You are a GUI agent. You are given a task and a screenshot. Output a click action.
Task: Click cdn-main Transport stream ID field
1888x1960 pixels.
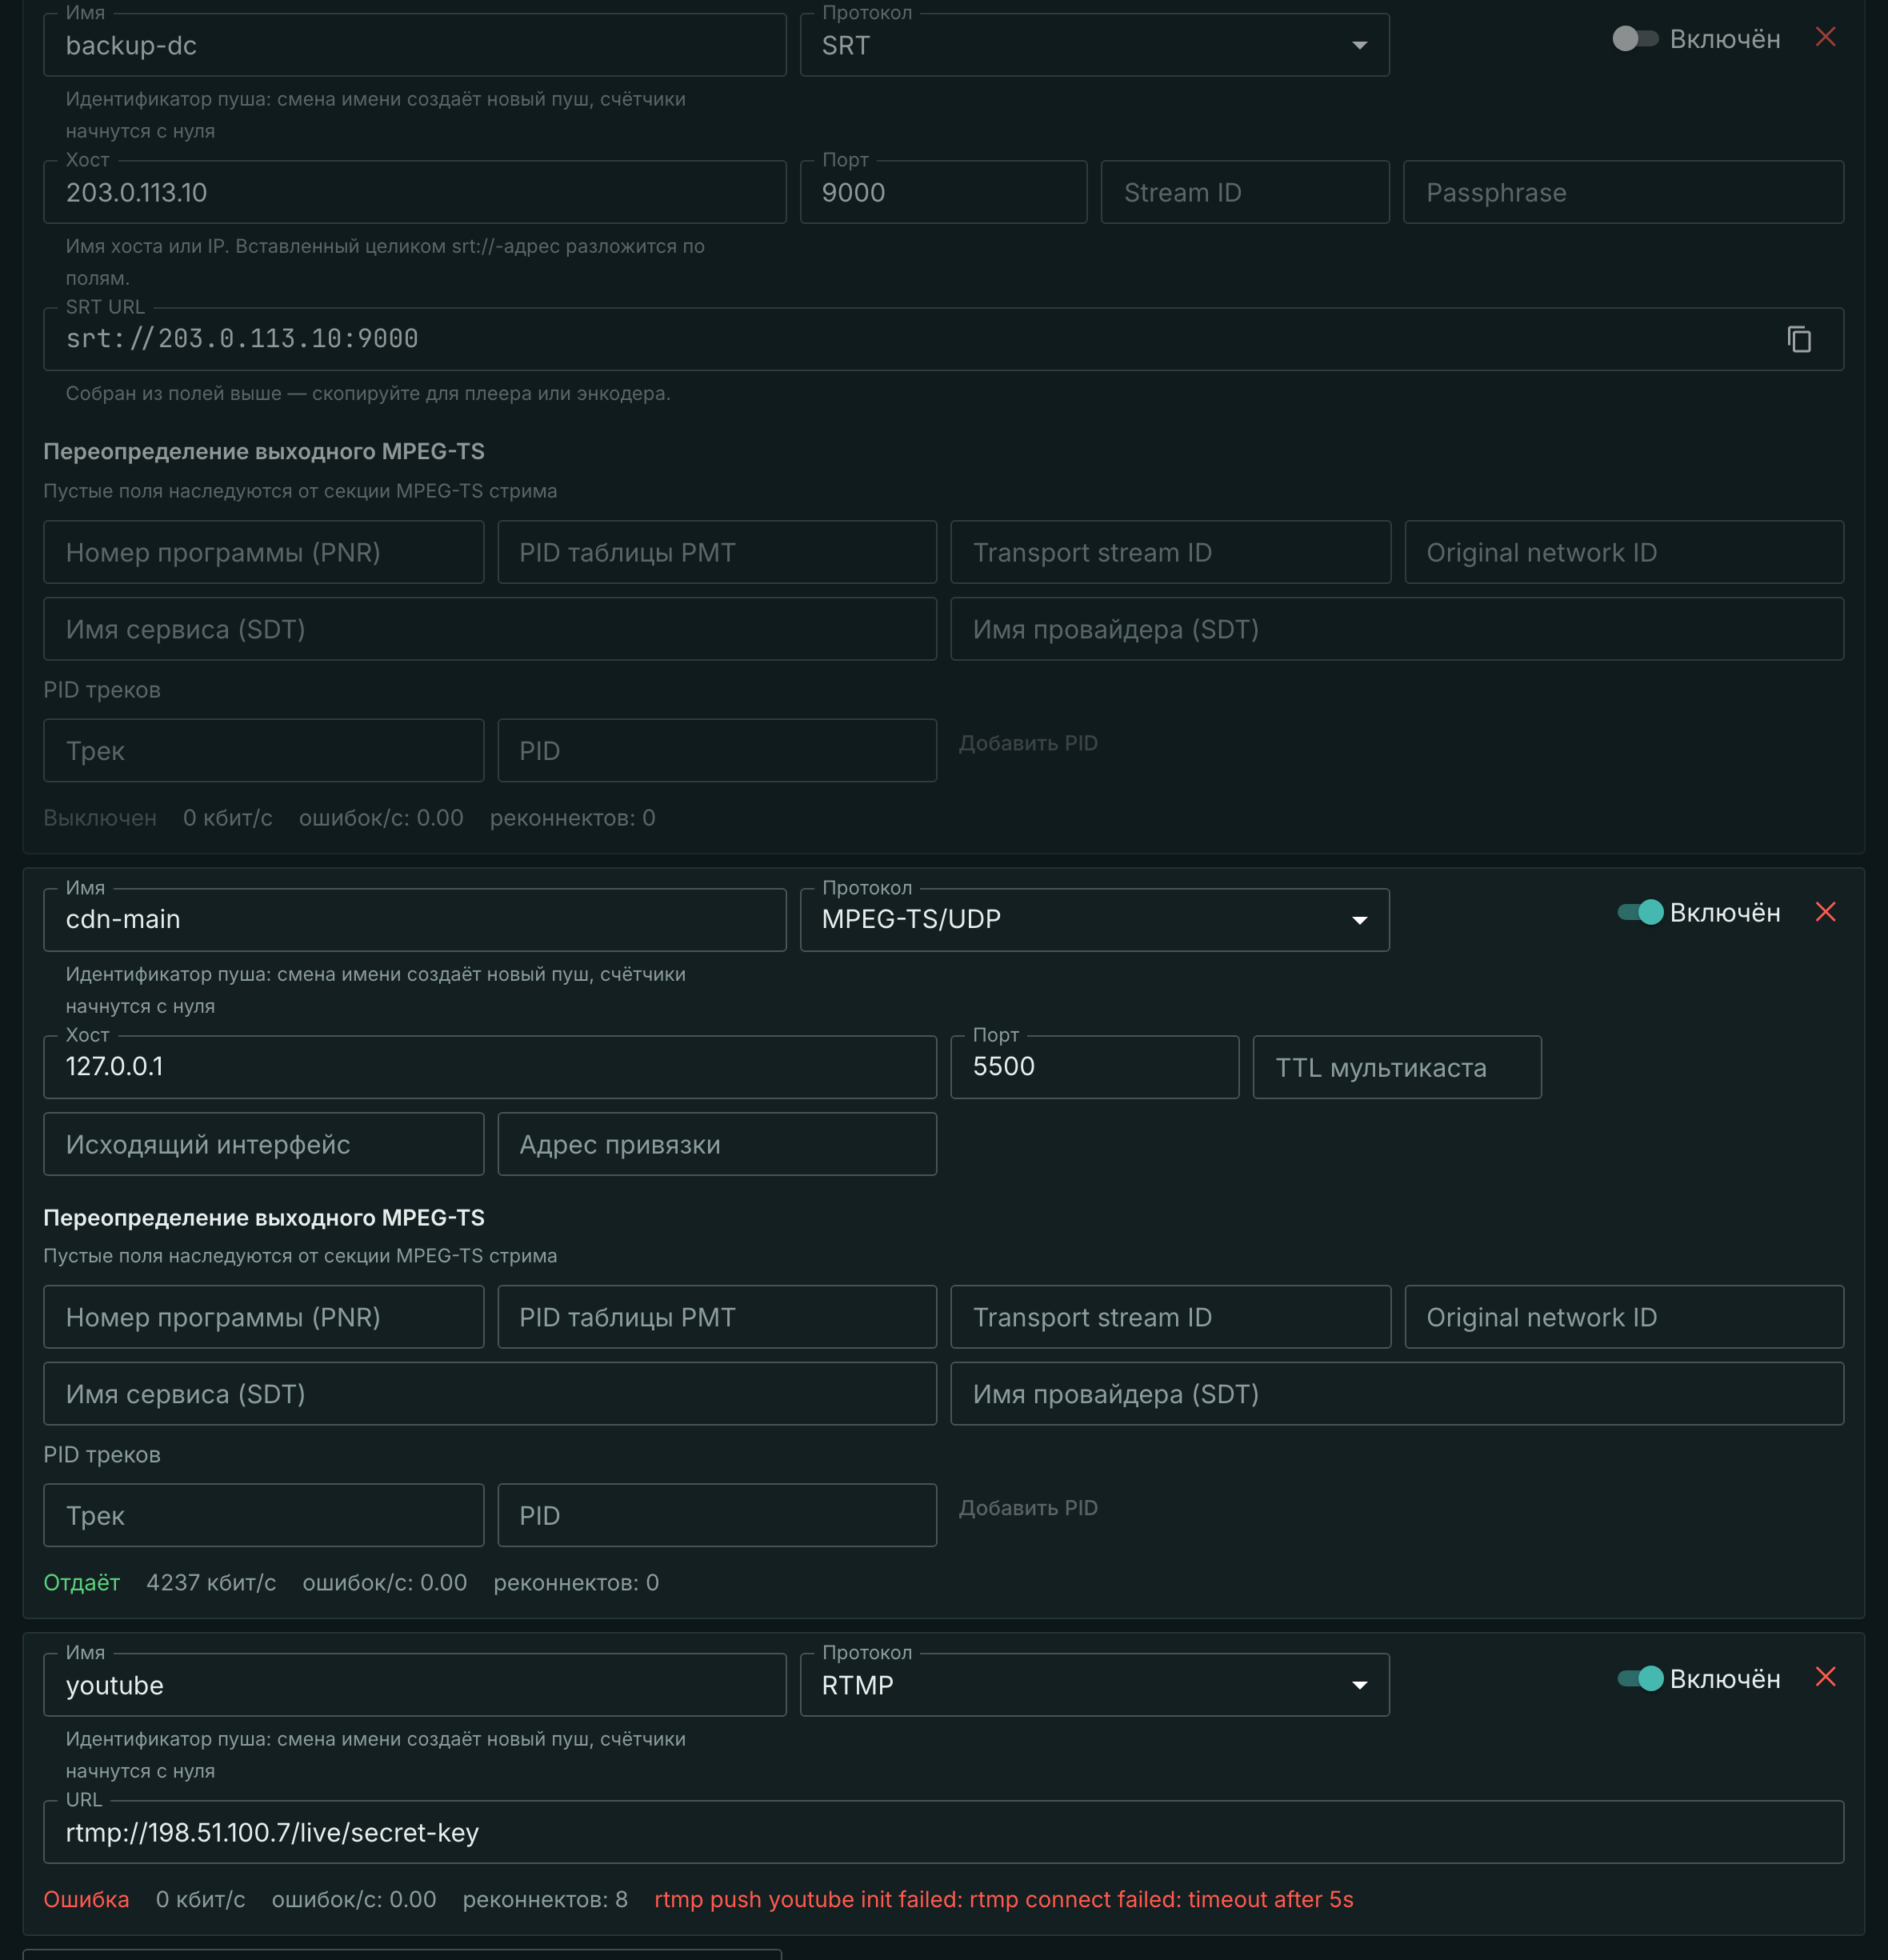[x=1170, y=1317]
